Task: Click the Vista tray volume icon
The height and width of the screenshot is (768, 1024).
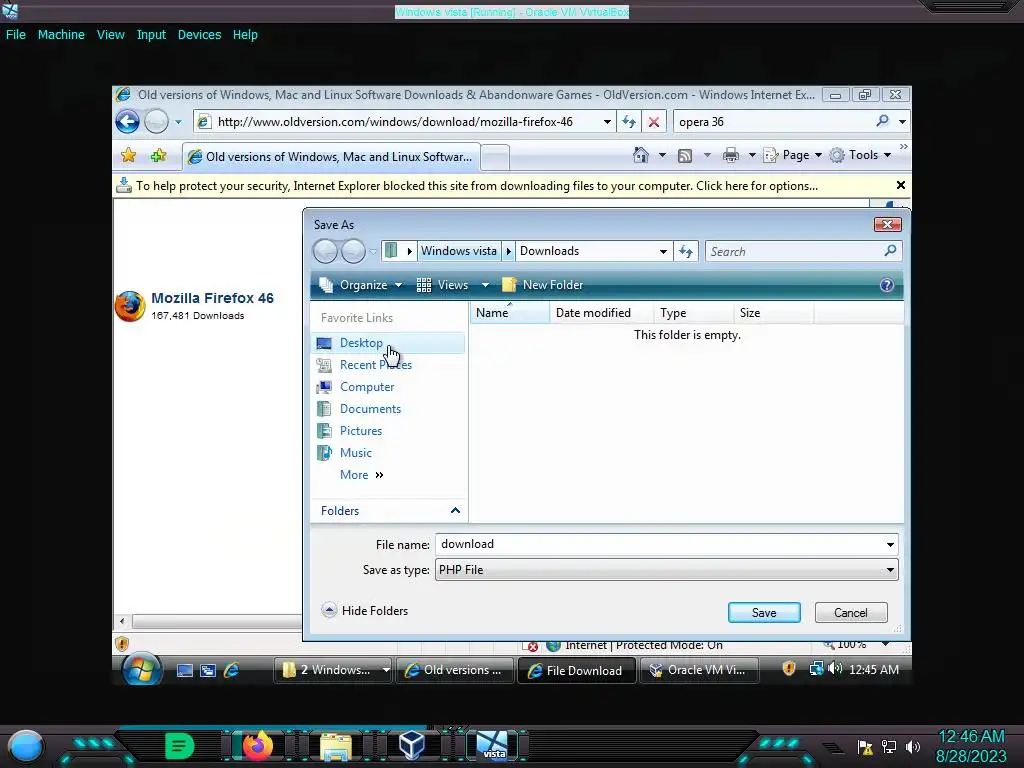Action: (x=835, y=669)
